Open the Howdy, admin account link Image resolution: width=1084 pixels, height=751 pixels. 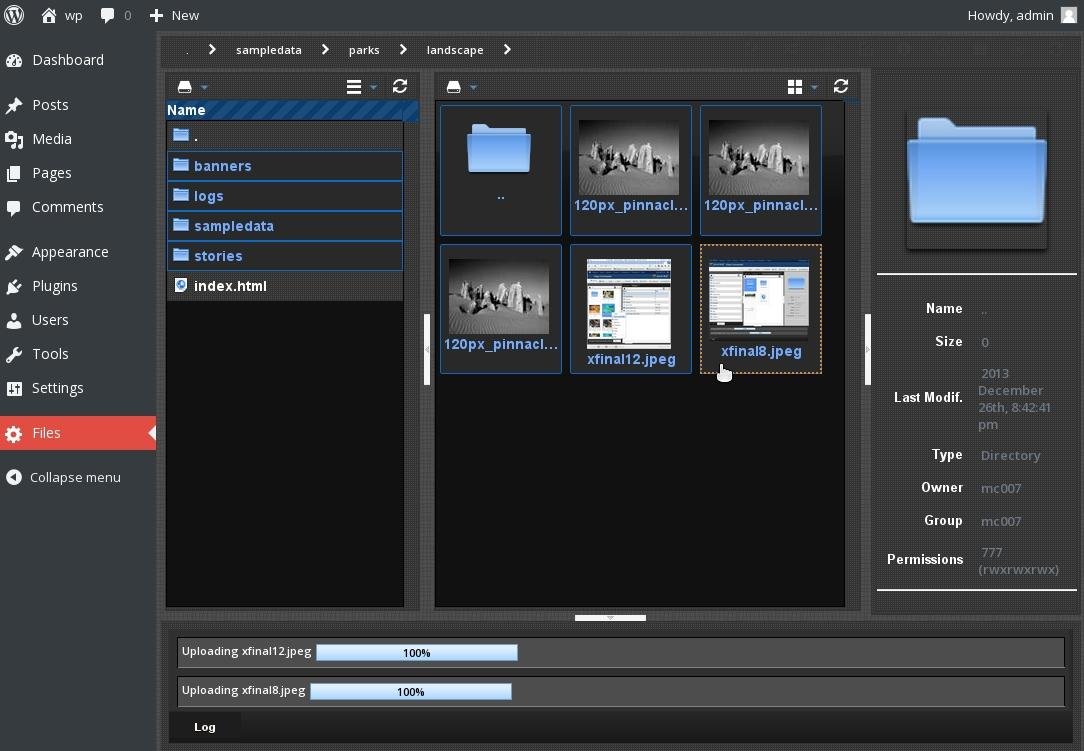[1012, 15]
